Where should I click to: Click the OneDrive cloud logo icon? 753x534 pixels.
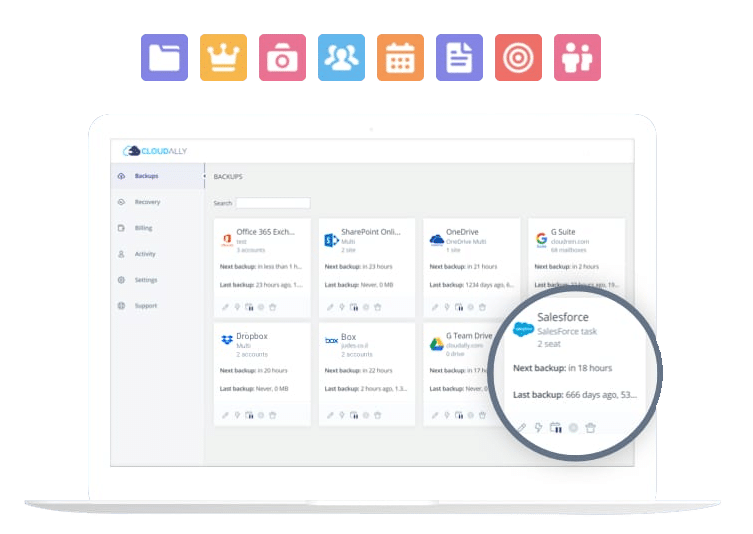click(437, 240)
